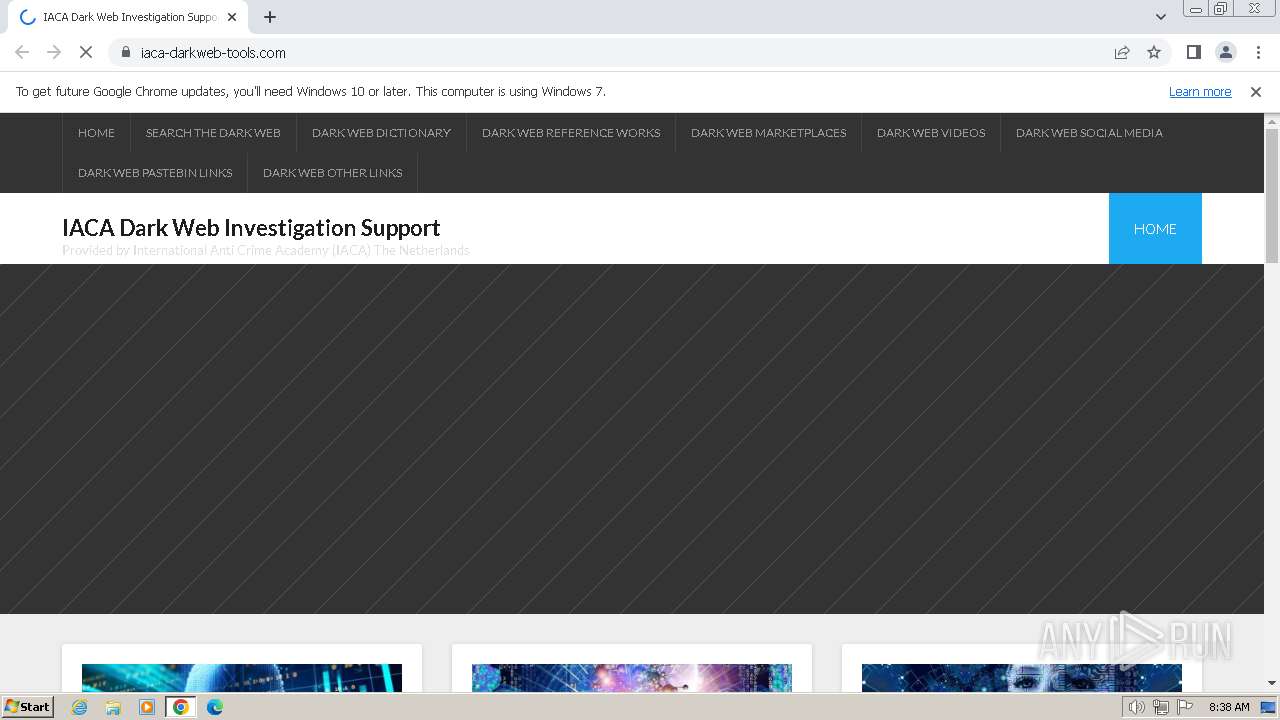View site information via the padlock icon

pyautogui.click(x=126, y=52)
